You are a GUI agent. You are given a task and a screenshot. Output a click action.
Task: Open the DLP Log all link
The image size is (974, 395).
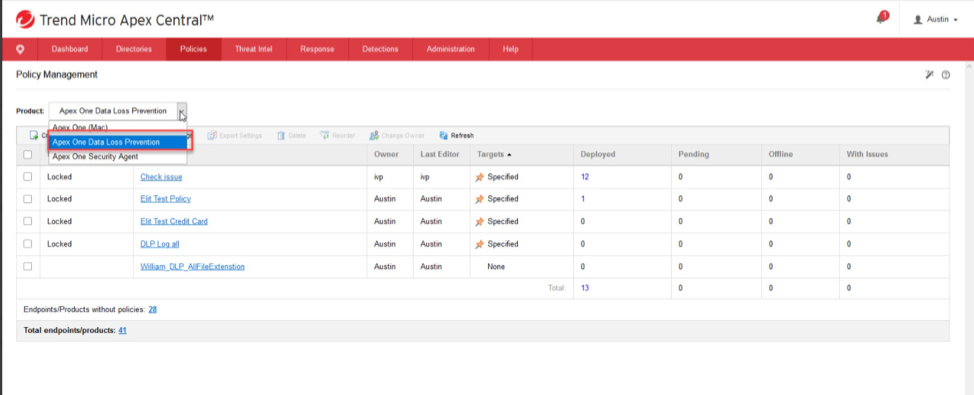[160, 244]
